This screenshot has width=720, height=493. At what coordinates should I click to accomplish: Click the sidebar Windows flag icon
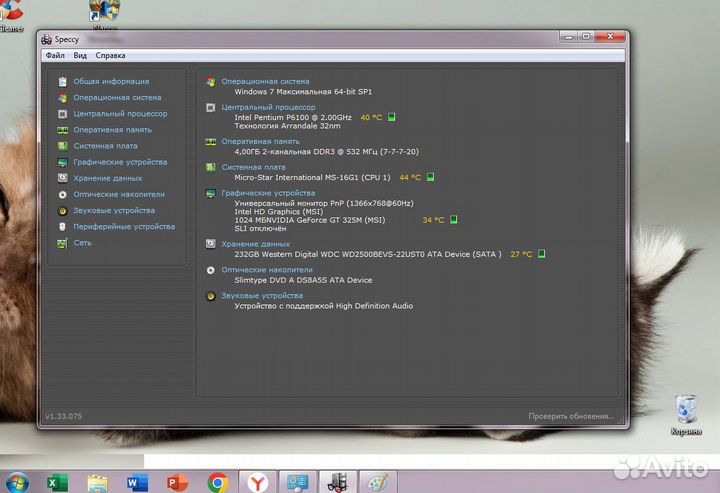62,98
